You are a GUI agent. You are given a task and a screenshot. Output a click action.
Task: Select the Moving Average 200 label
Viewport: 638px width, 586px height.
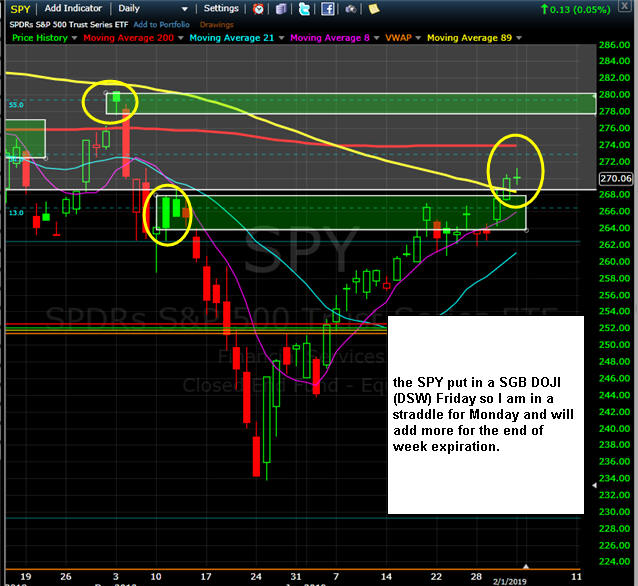[129, 38]
